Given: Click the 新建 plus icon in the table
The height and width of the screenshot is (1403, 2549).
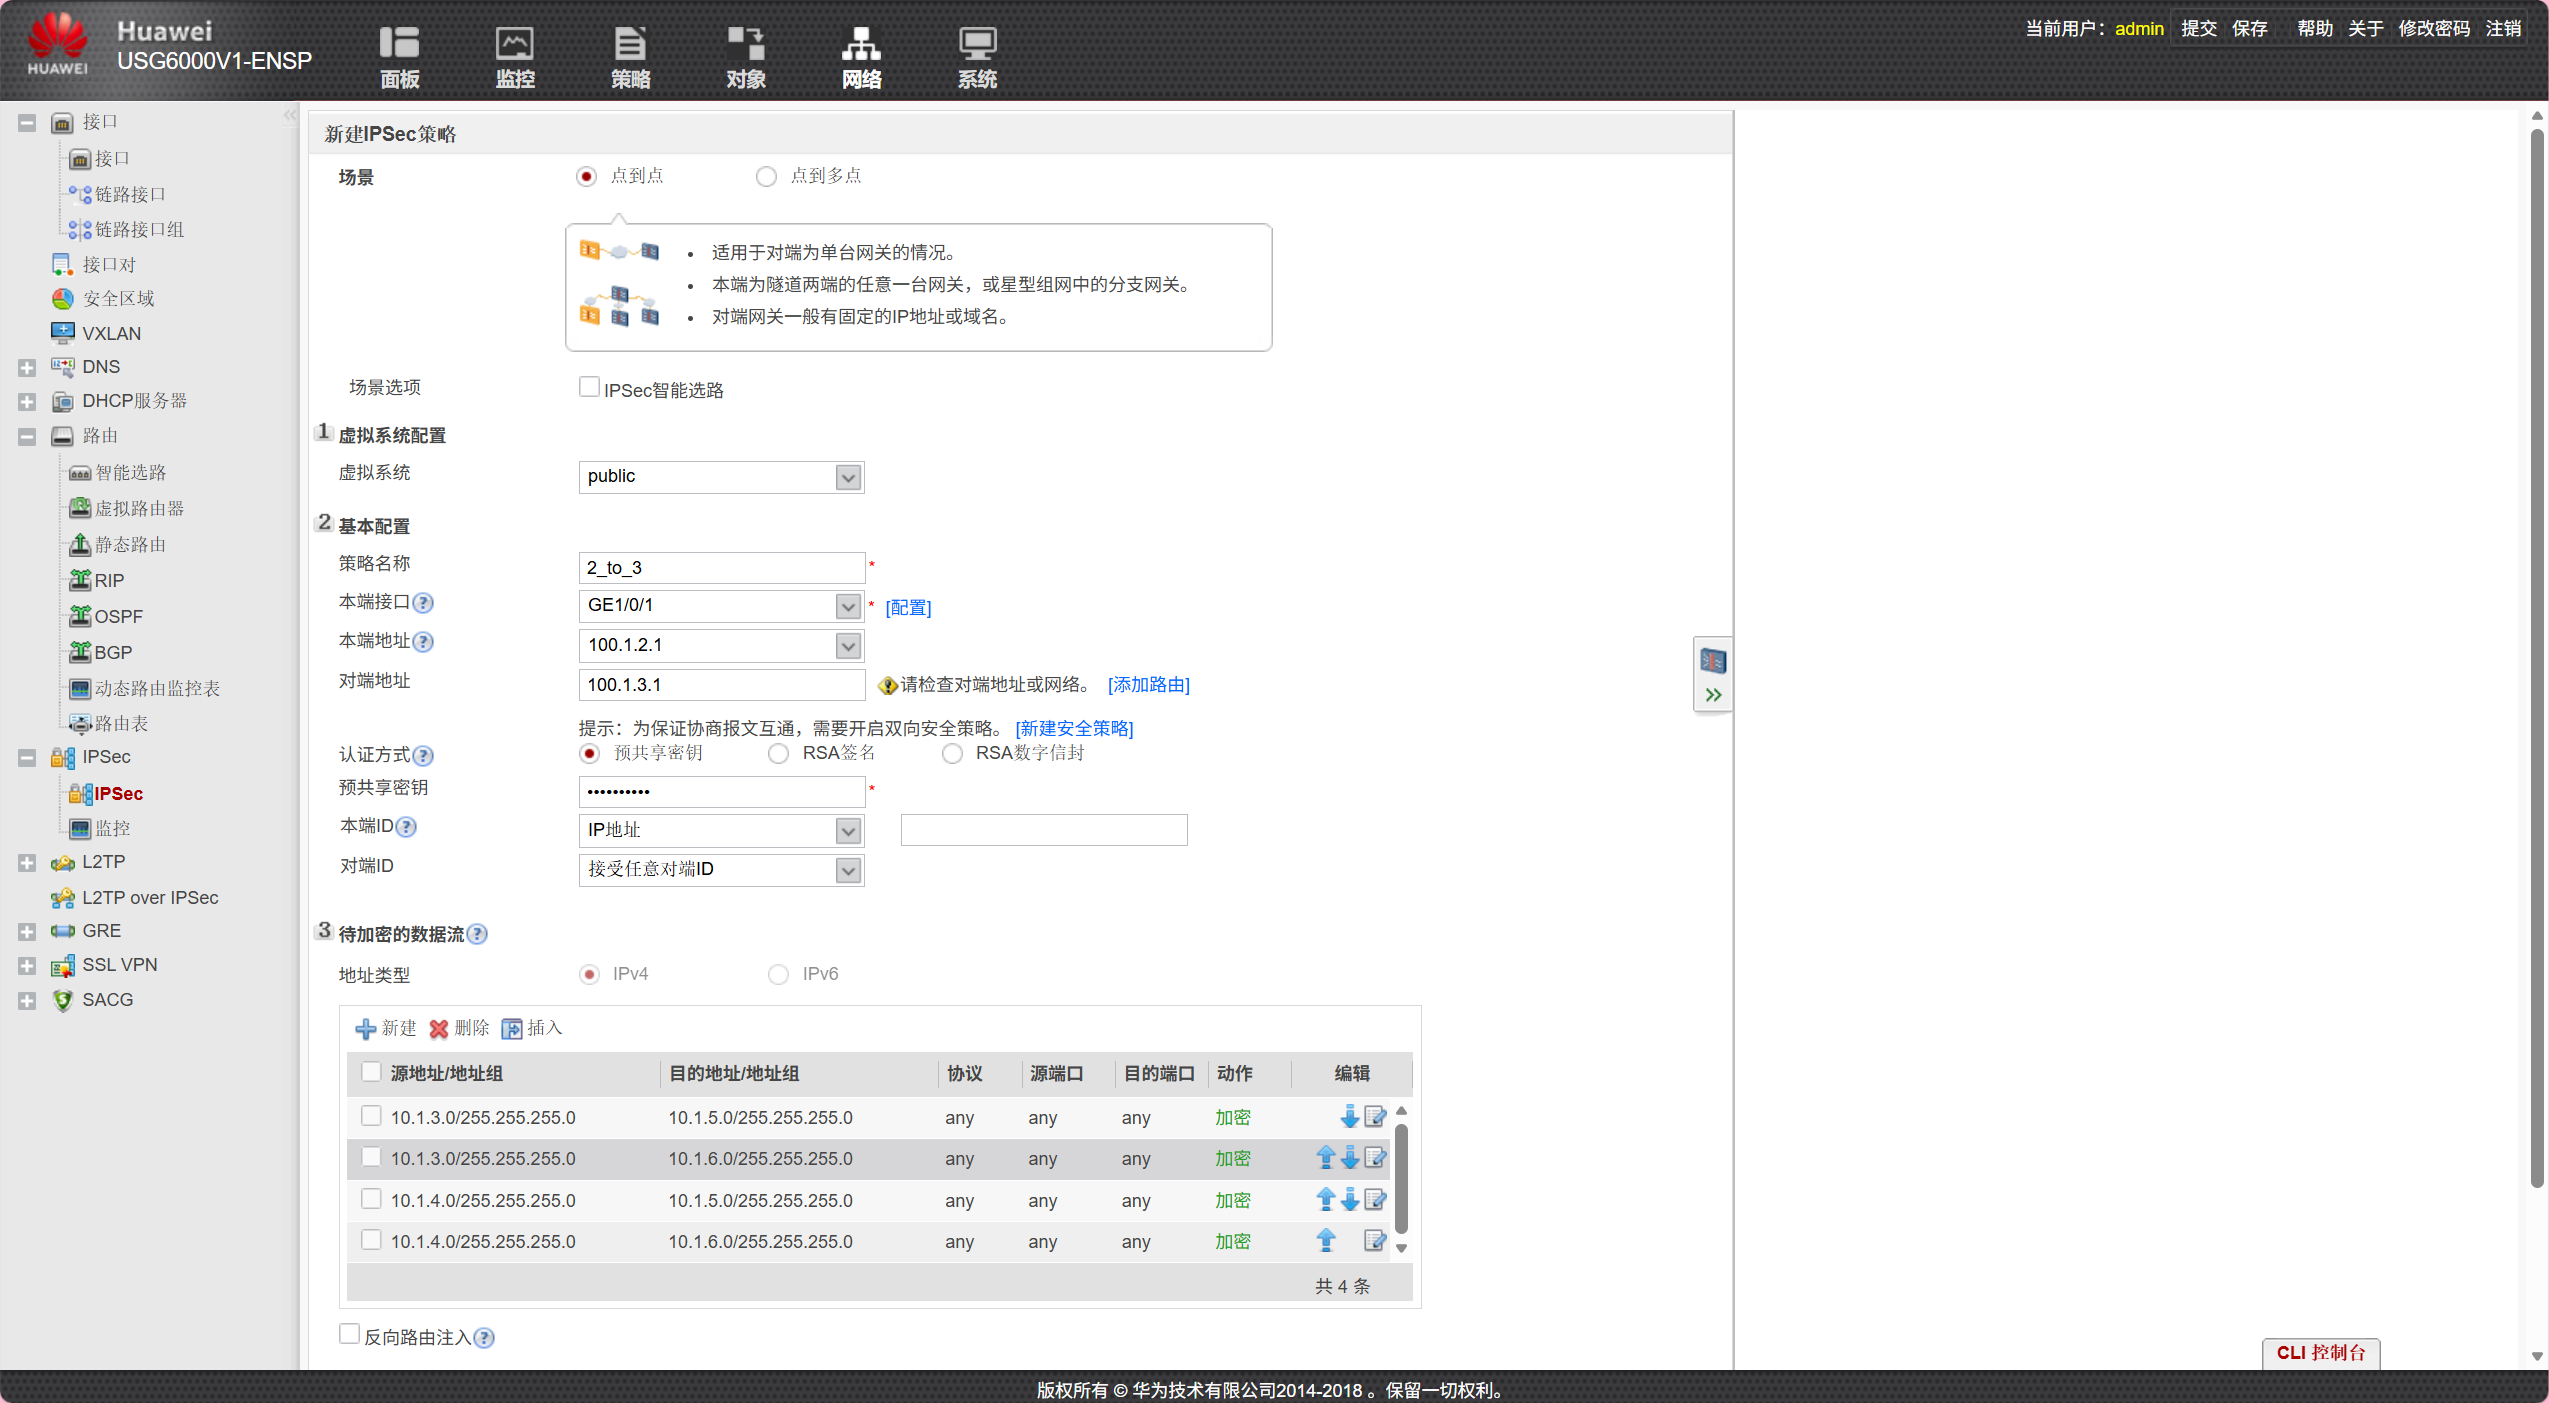Looking at the screenshot, I should click(x=366, y=1029).
